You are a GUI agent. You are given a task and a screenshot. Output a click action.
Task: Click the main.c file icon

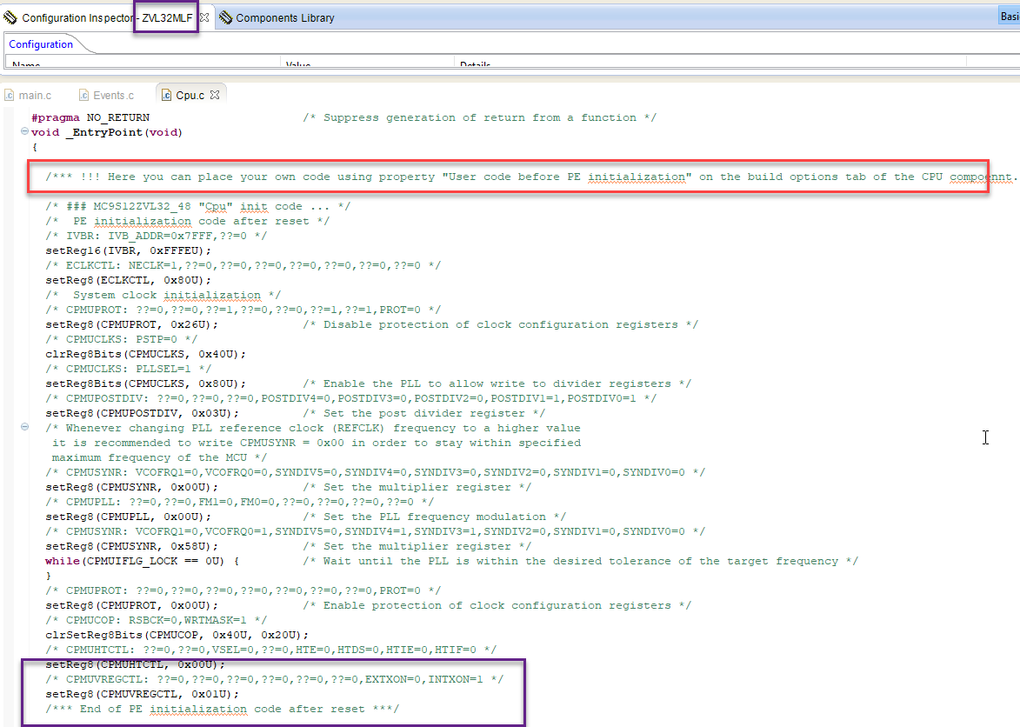(x=9, y=95)
